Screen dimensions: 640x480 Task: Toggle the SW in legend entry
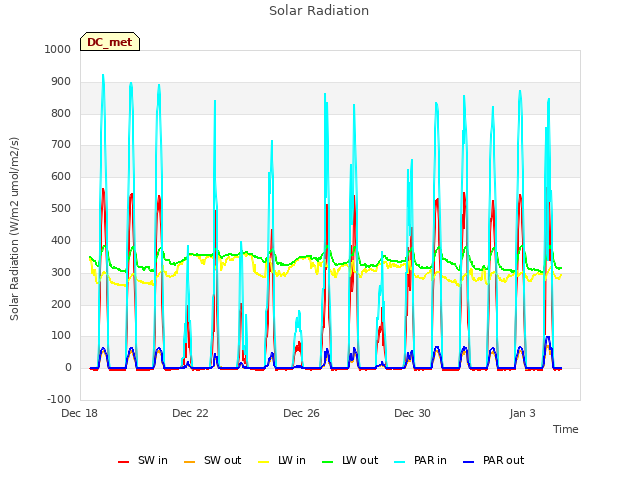pos(143,460)
